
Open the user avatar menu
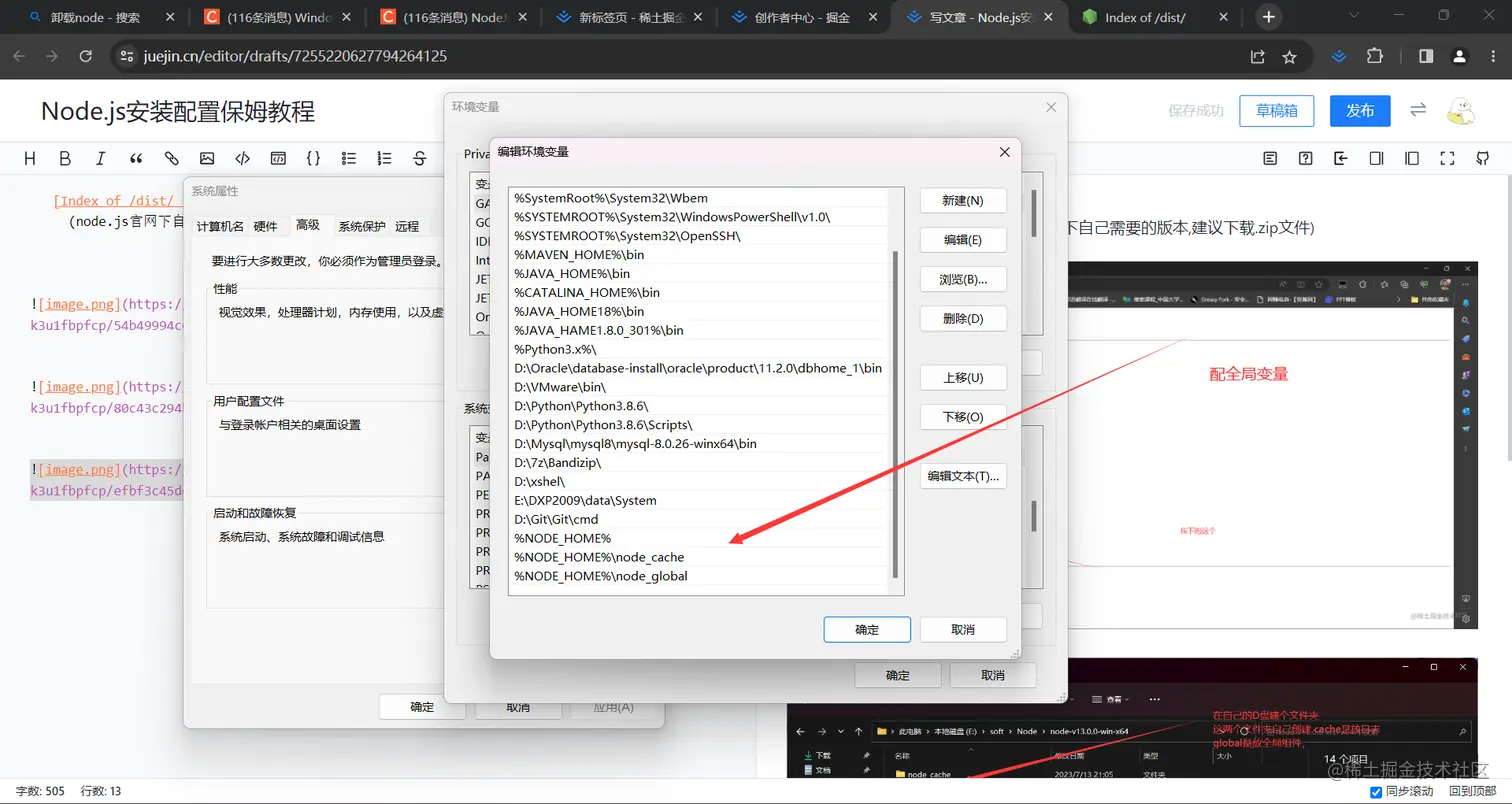click(x=1462, y=110)
